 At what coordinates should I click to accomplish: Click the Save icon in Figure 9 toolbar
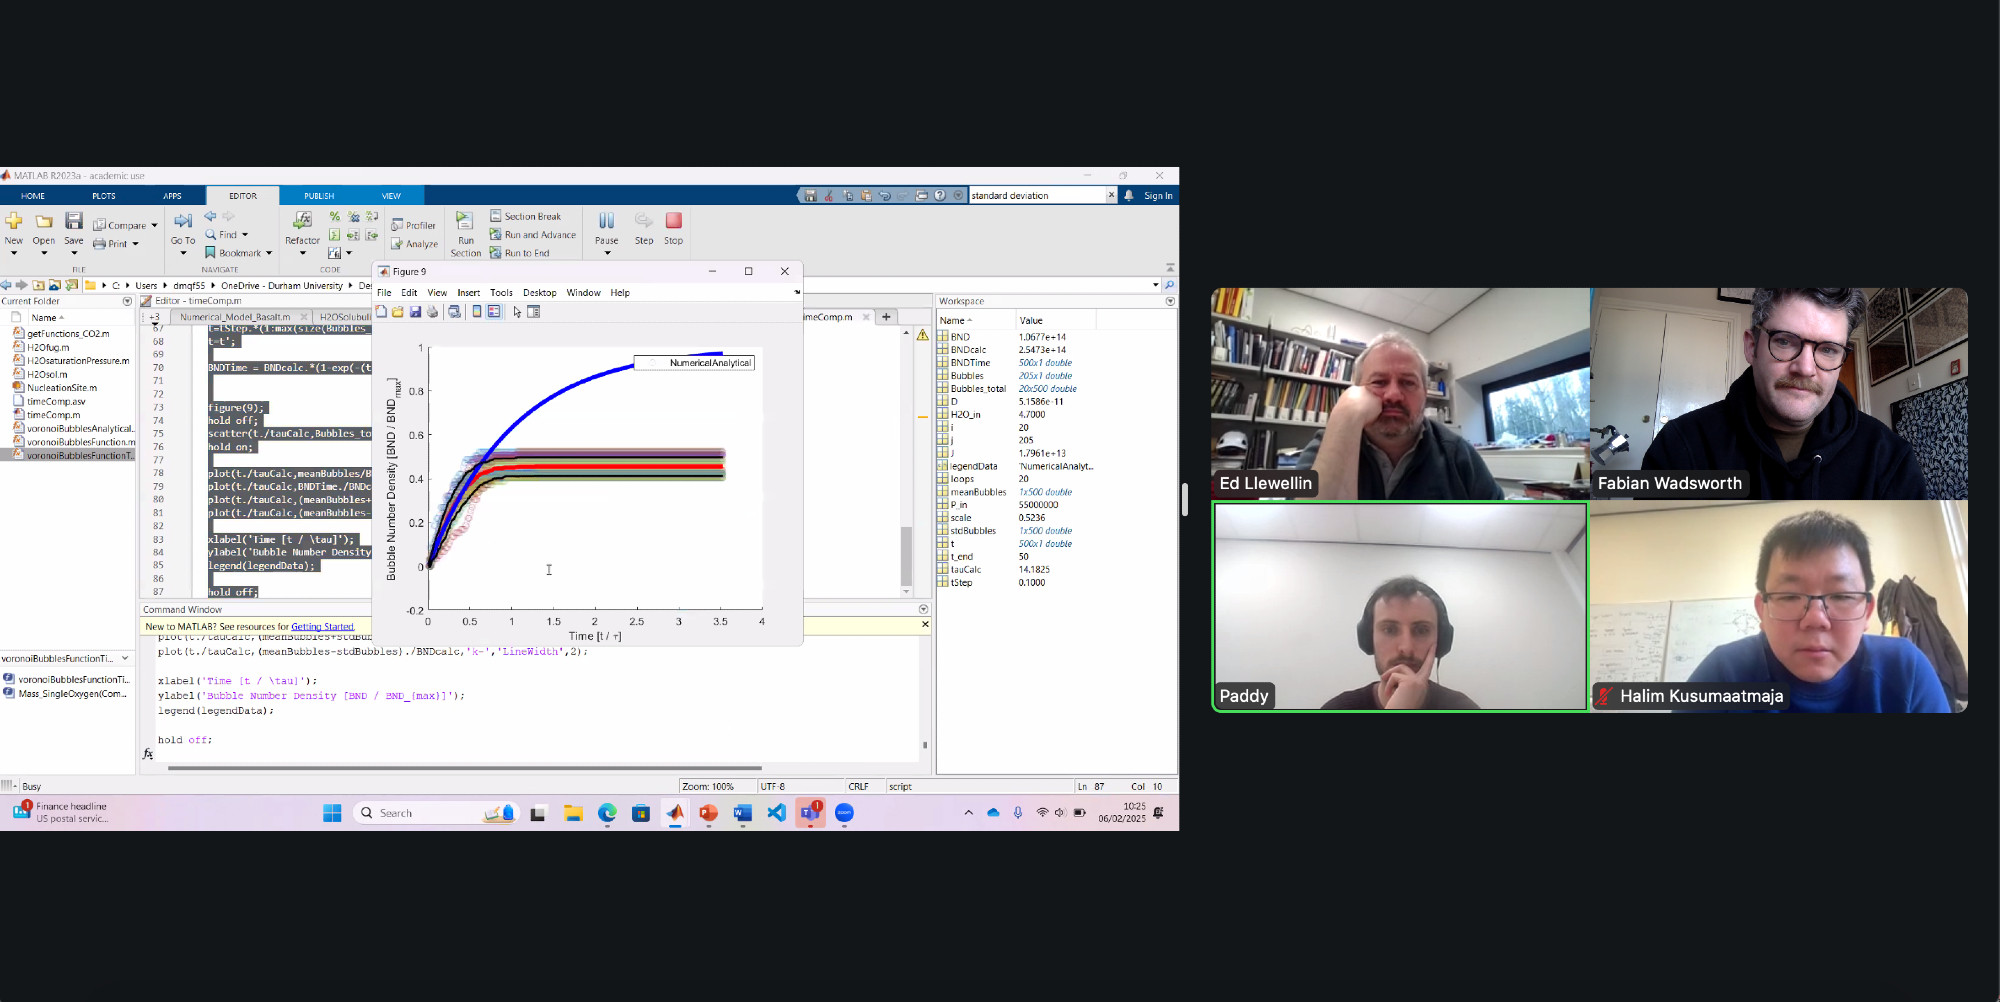pyautogui.click(x=415, y=312)
